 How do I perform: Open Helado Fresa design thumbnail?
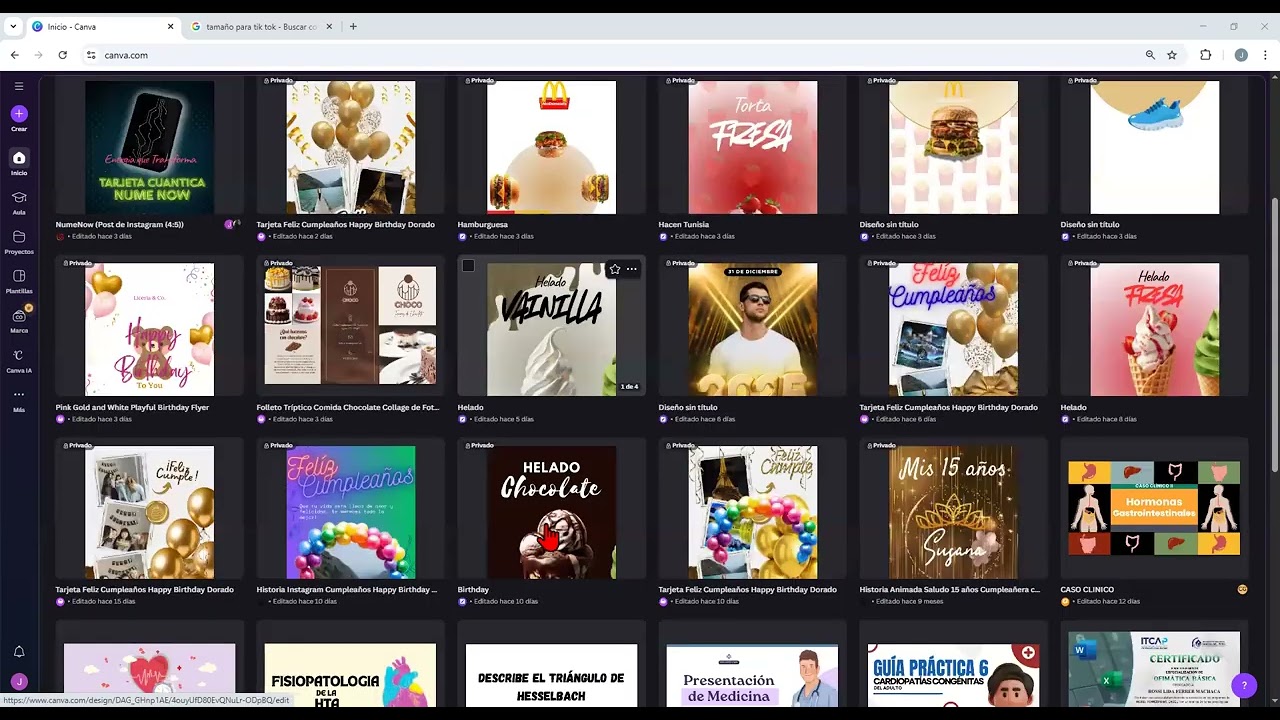[x=1154, y=330]
